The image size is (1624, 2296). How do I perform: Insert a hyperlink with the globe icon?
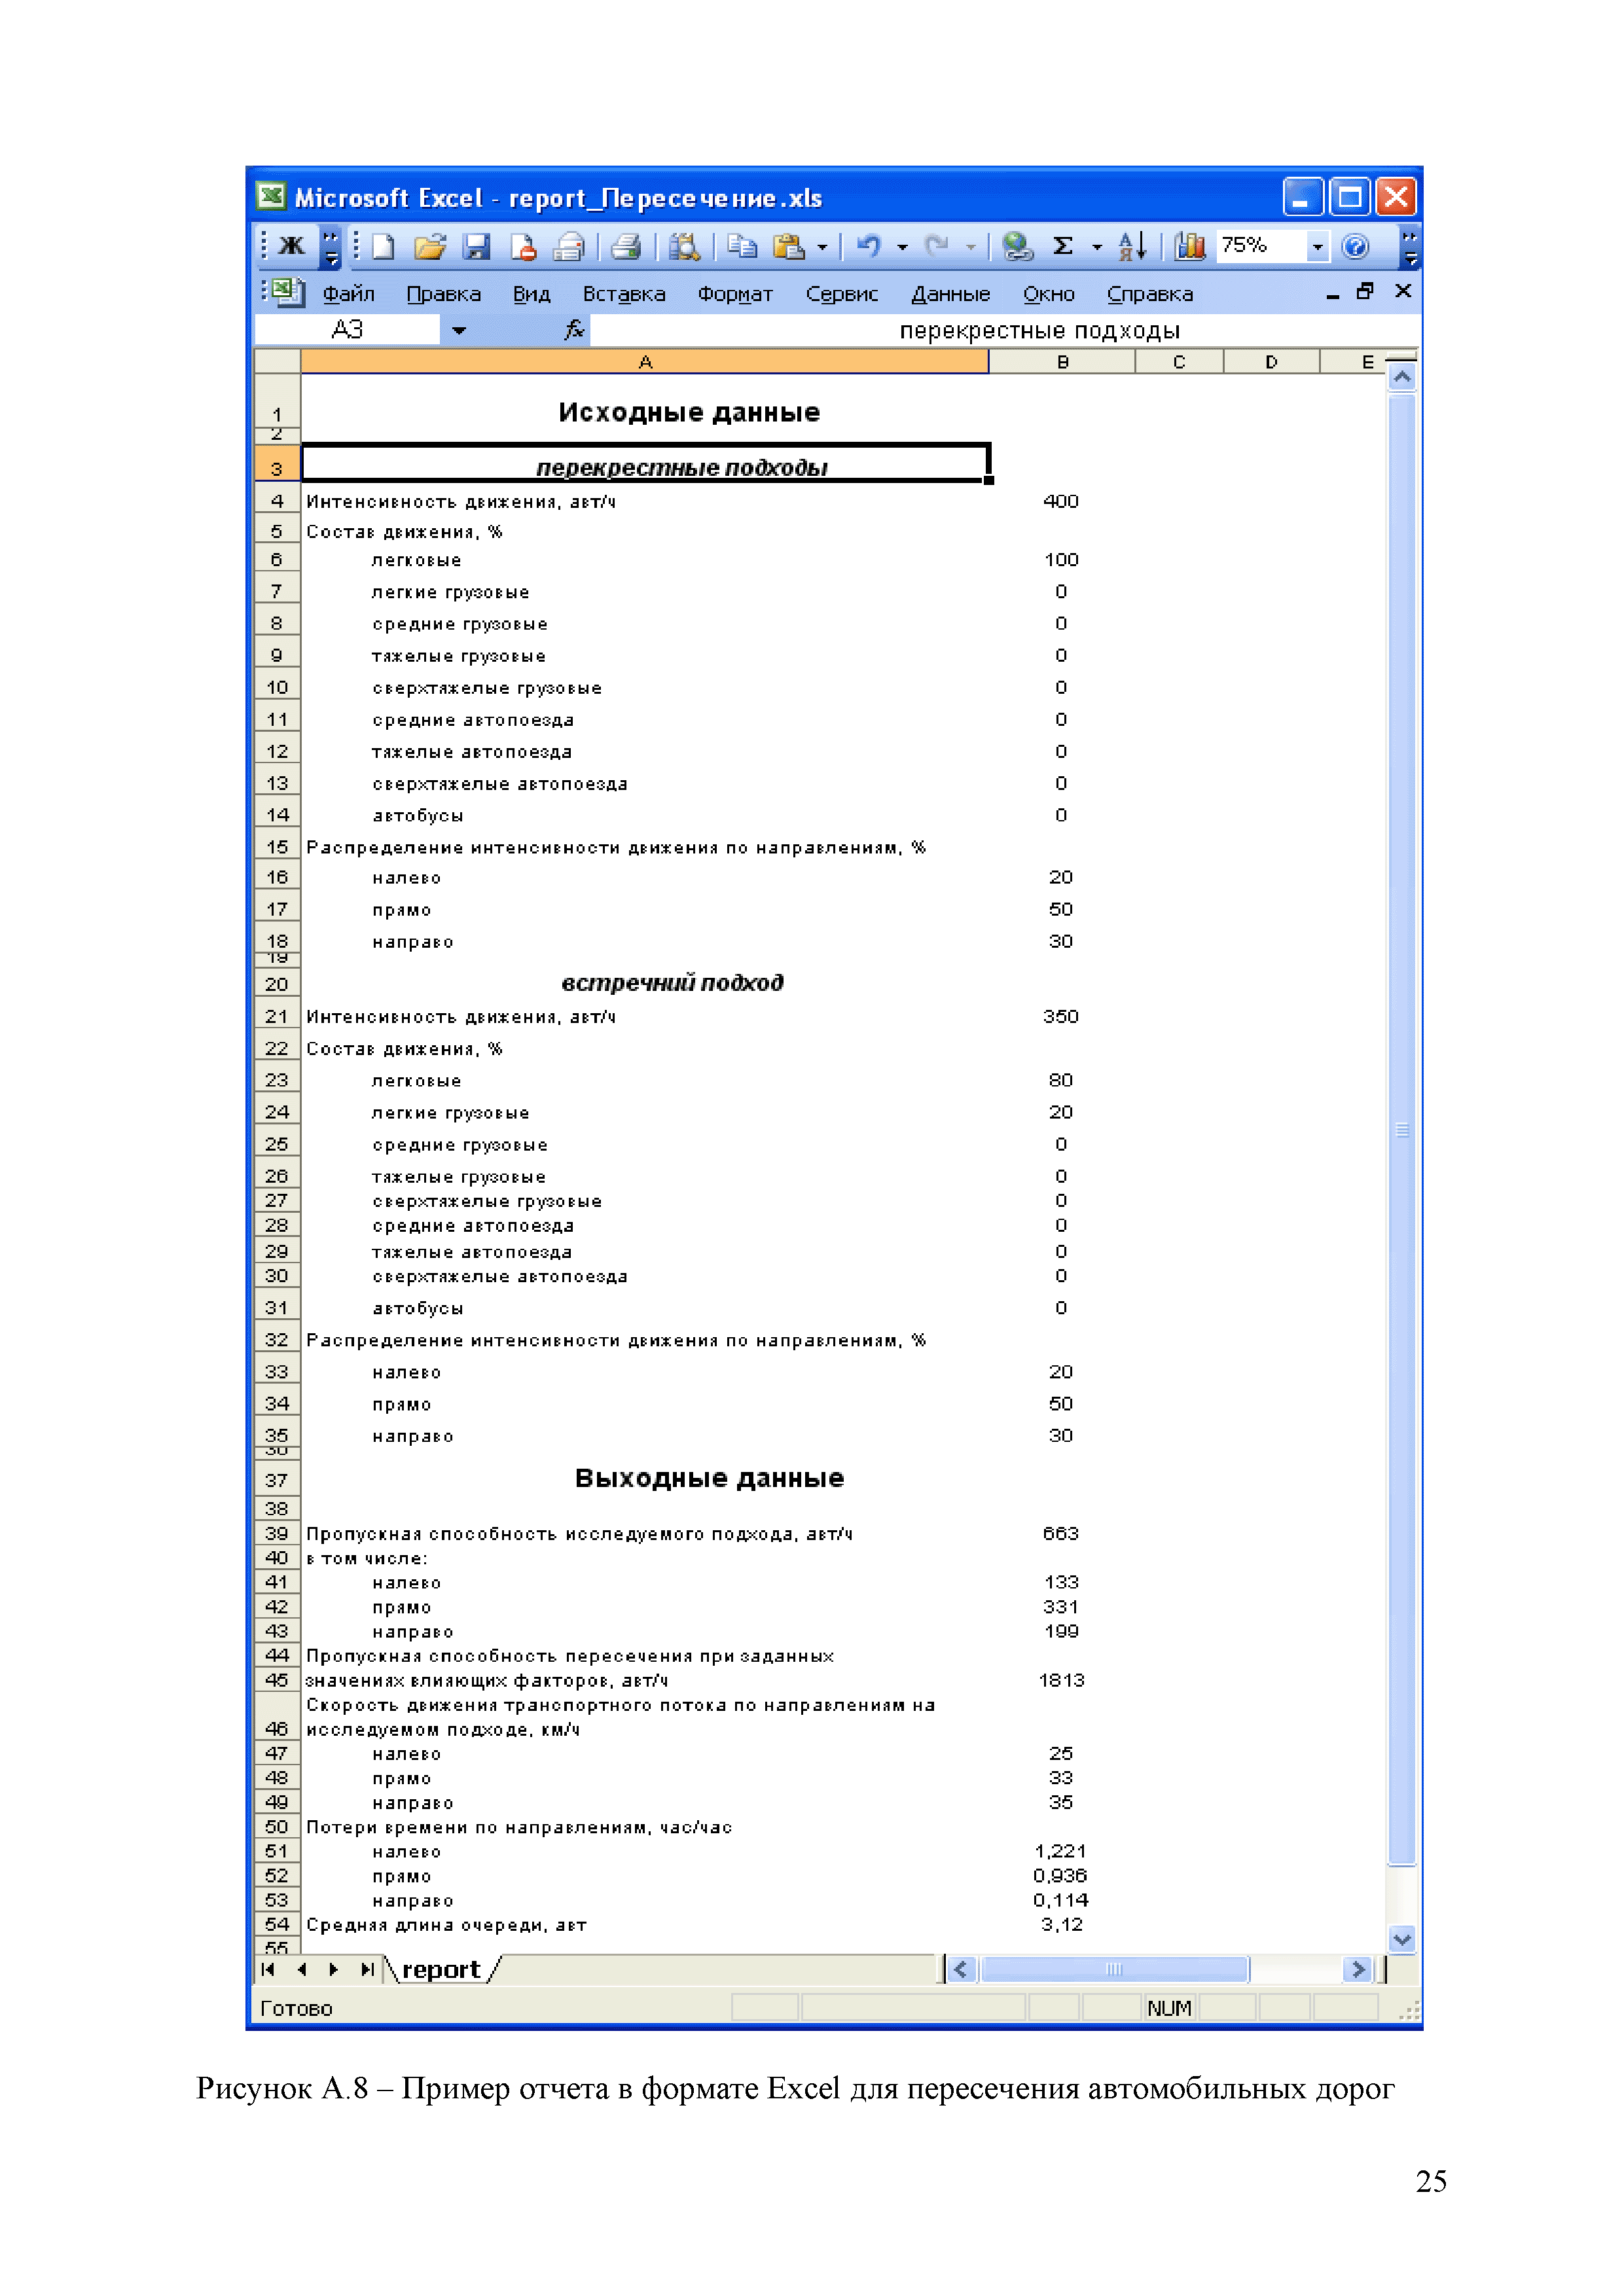1017,246
